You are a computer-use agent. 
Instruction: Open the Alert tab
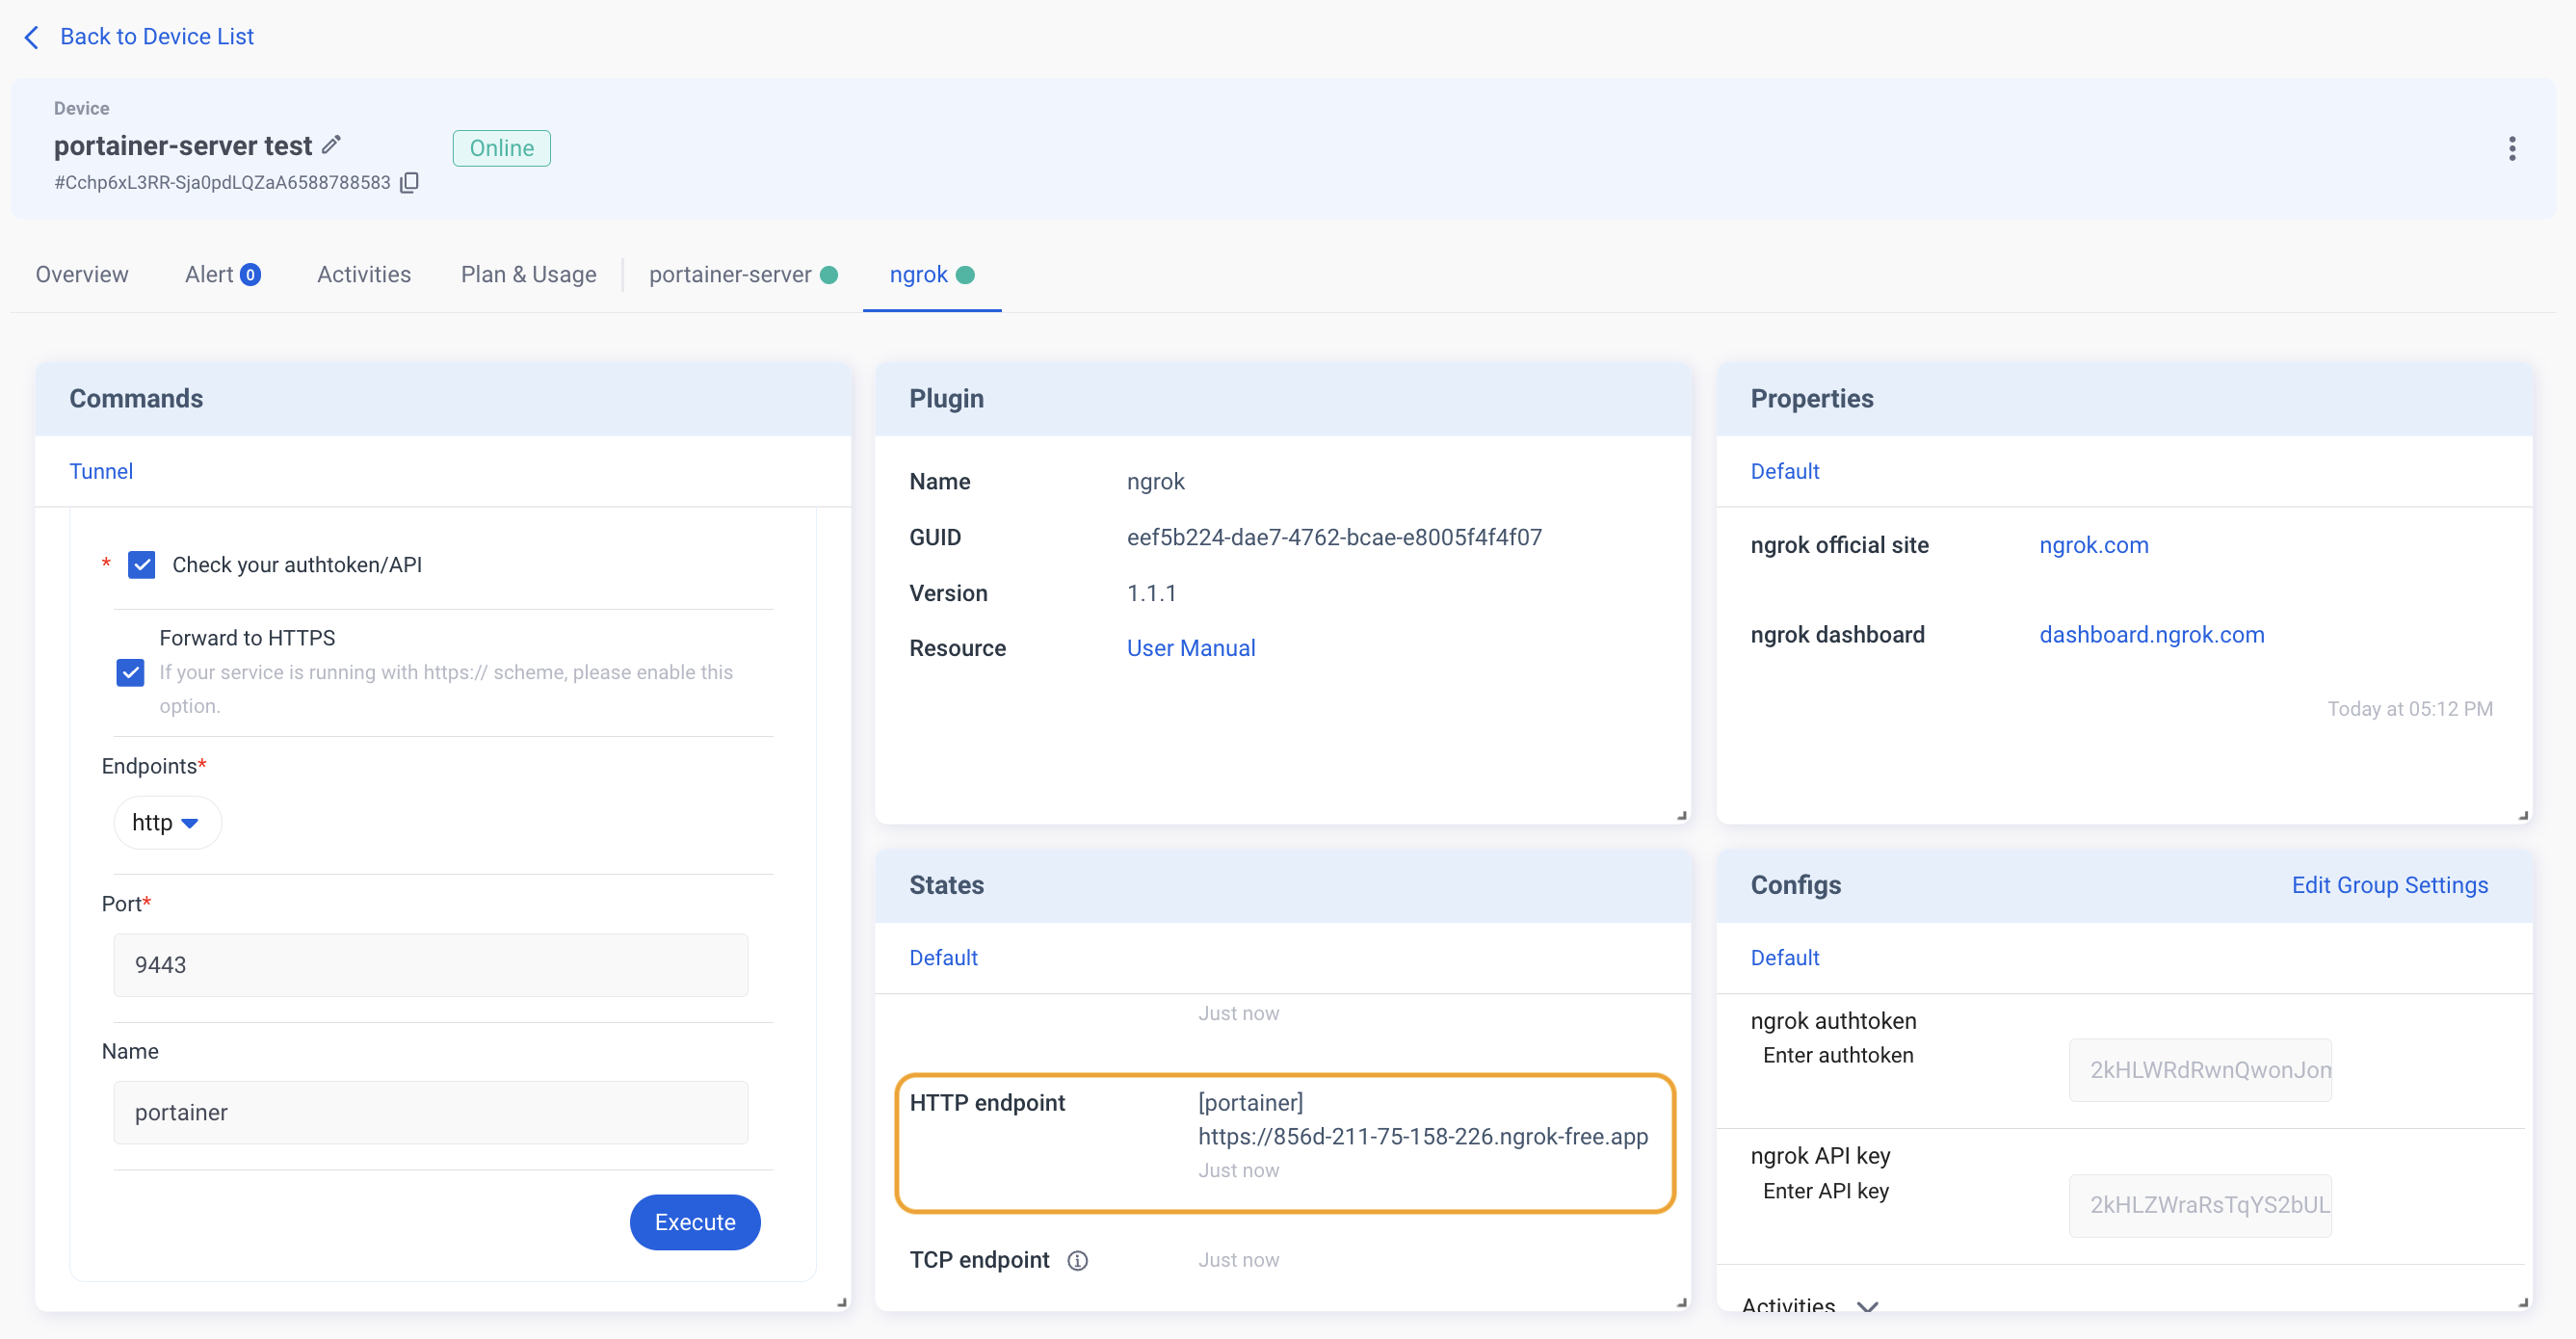pos(223,275)
